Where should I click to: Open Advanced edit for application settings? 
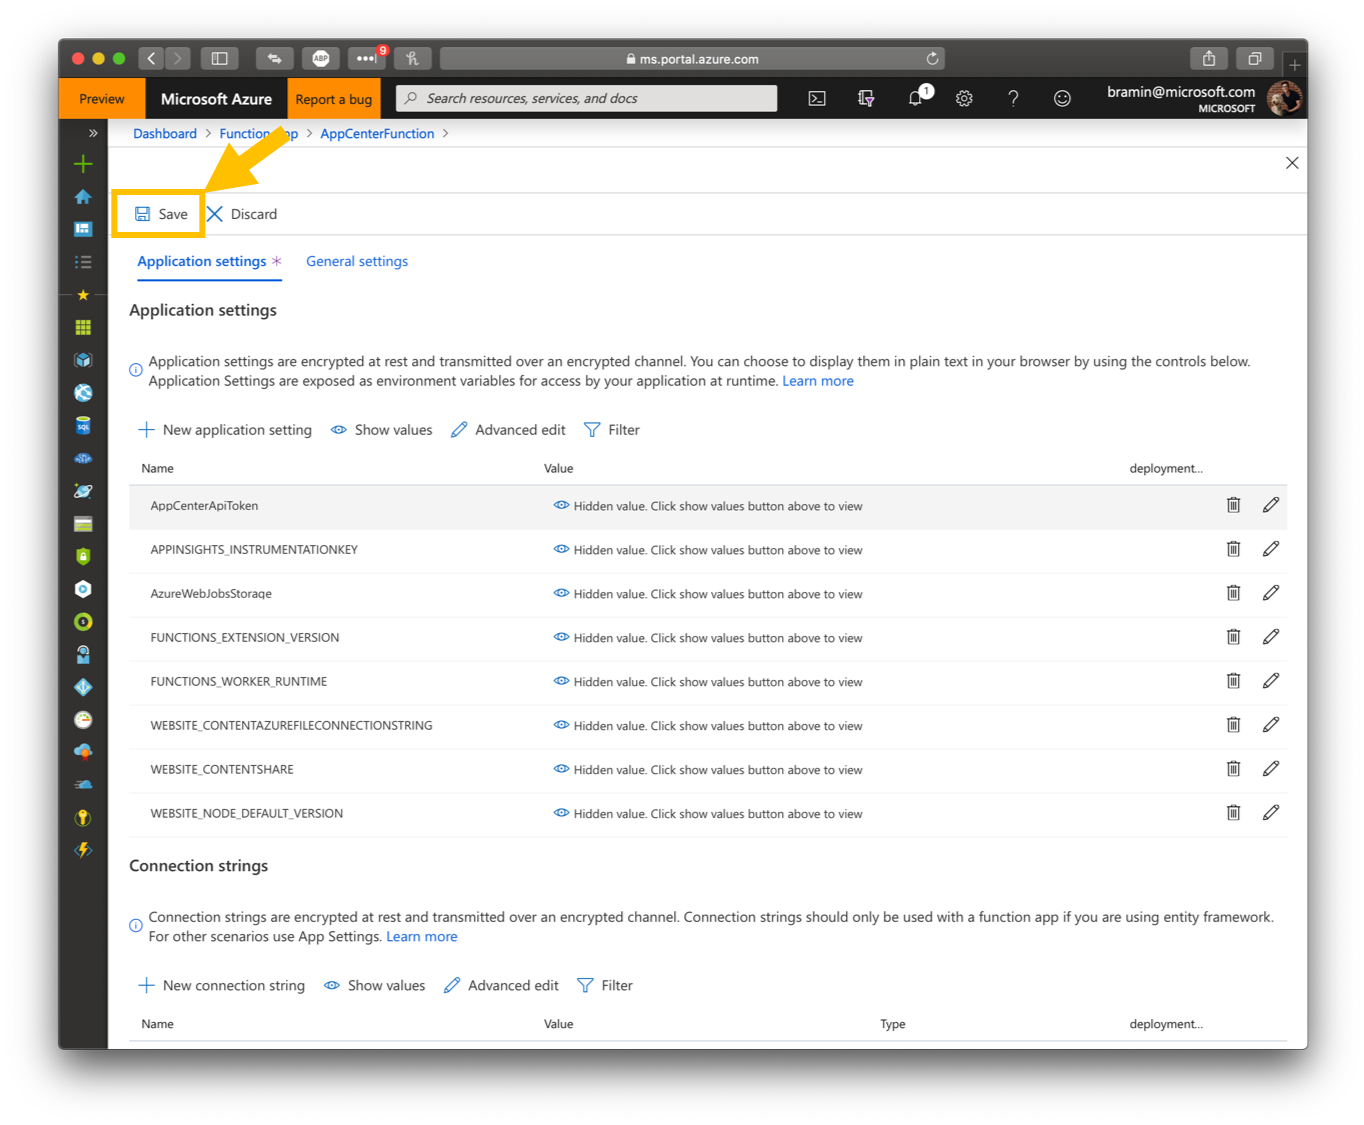click(508, 430)
